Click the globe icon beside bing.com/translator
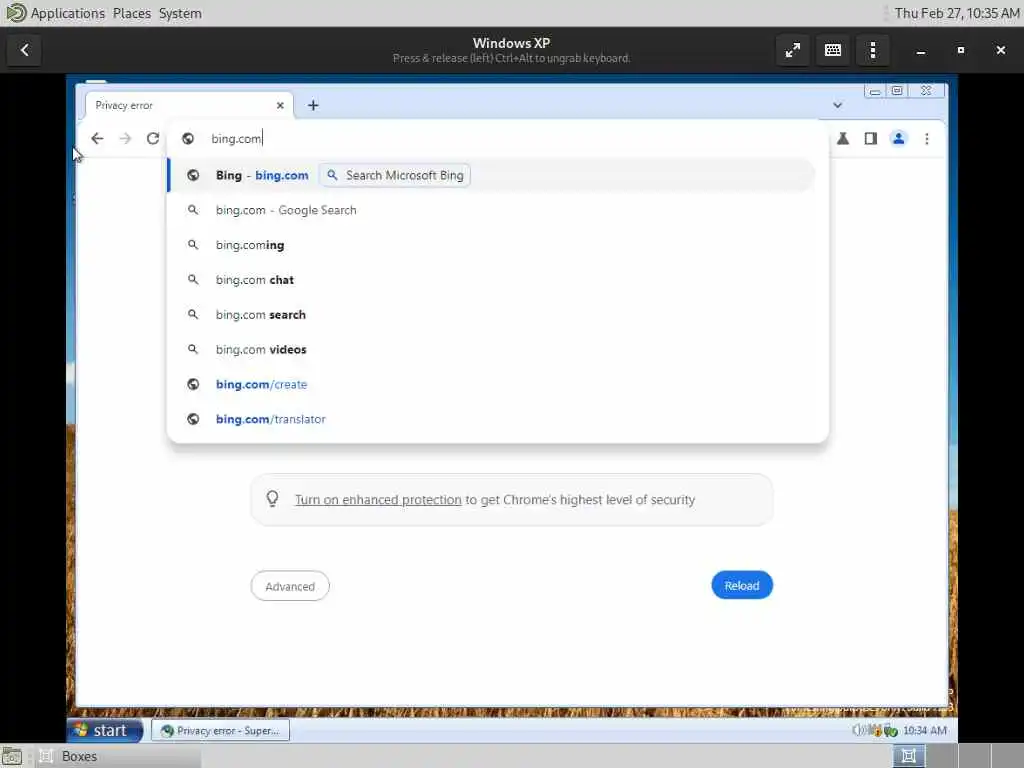1024x768 pixels. click(193, 419)
